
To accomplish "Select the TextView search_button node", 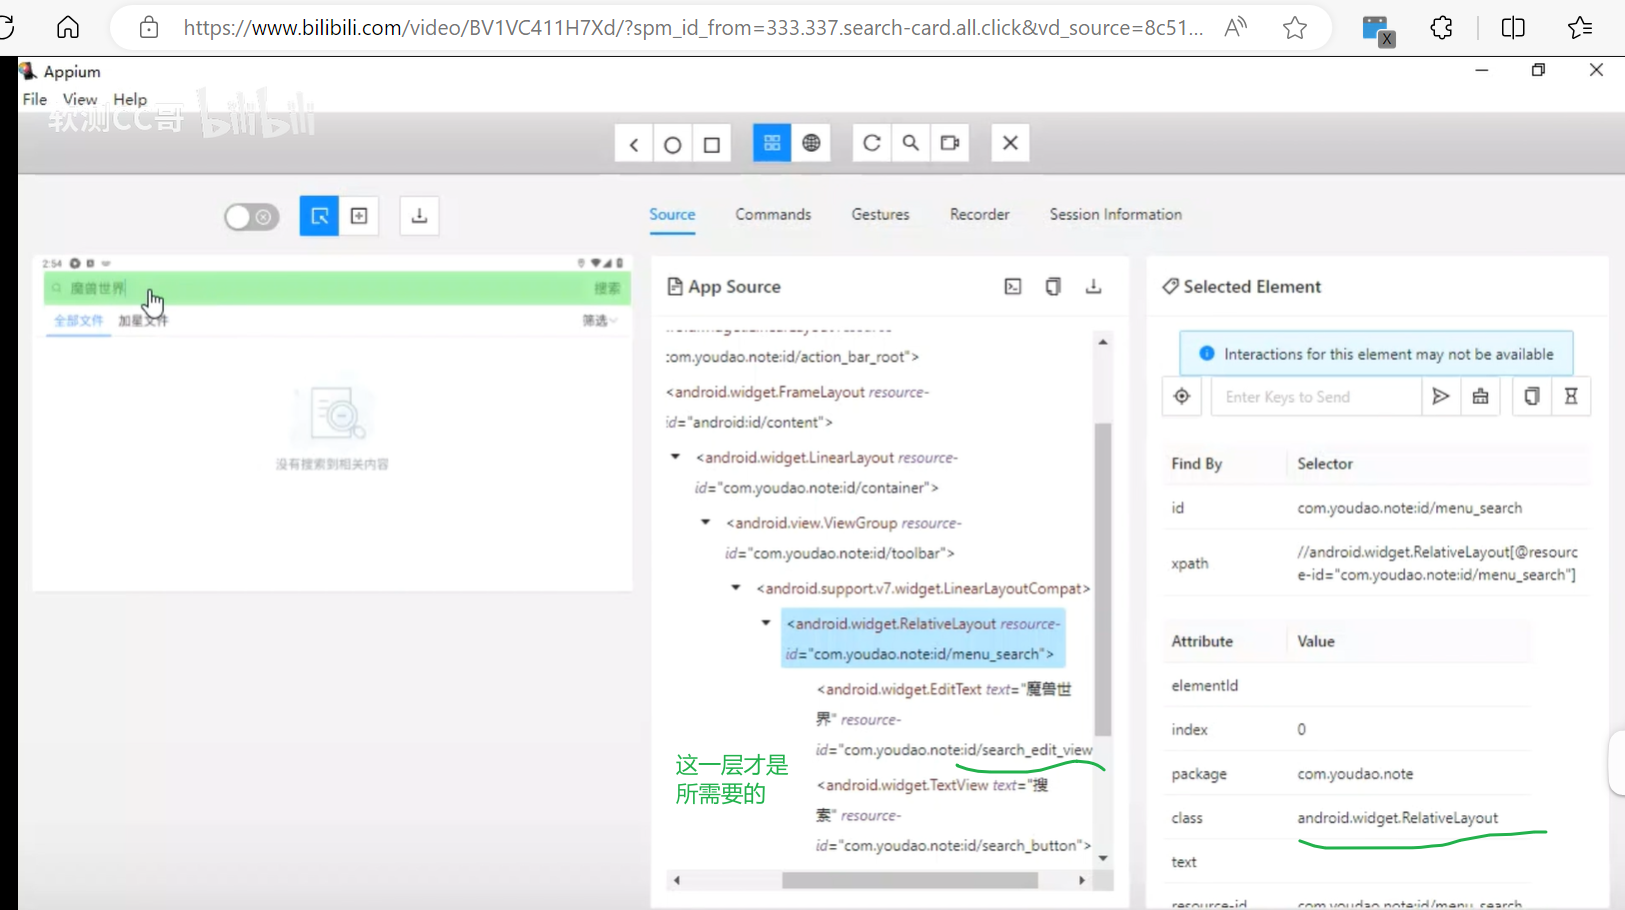I will pyautogui.click(x=953, y=815).
